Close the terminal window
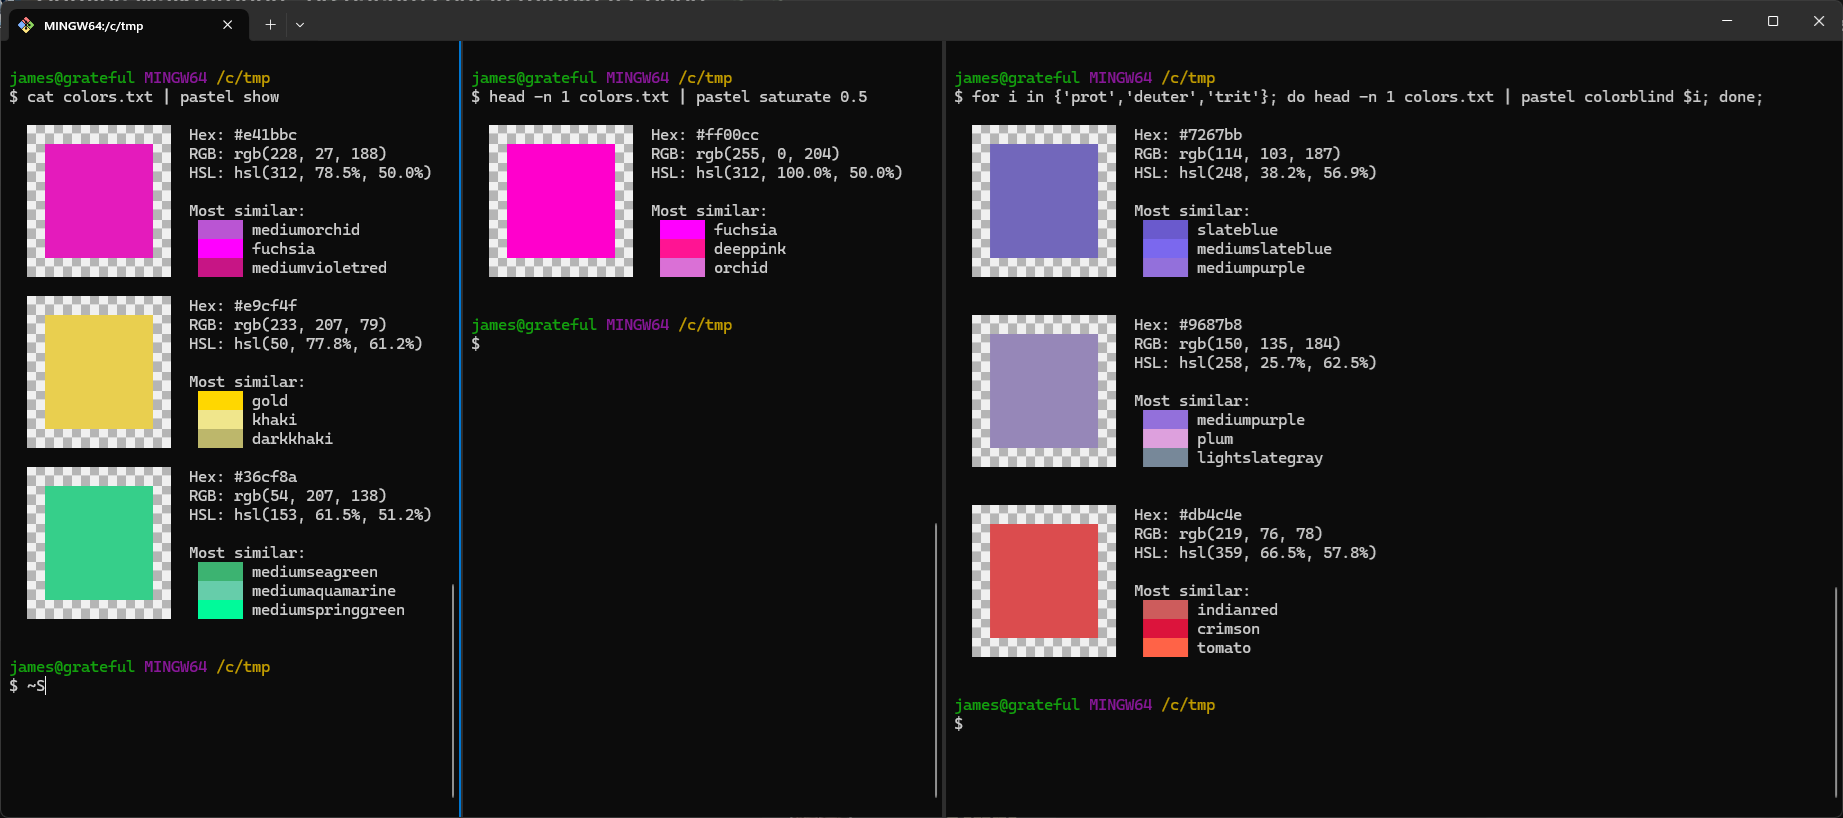The image size is (1843, 818). coord(1819,21)
